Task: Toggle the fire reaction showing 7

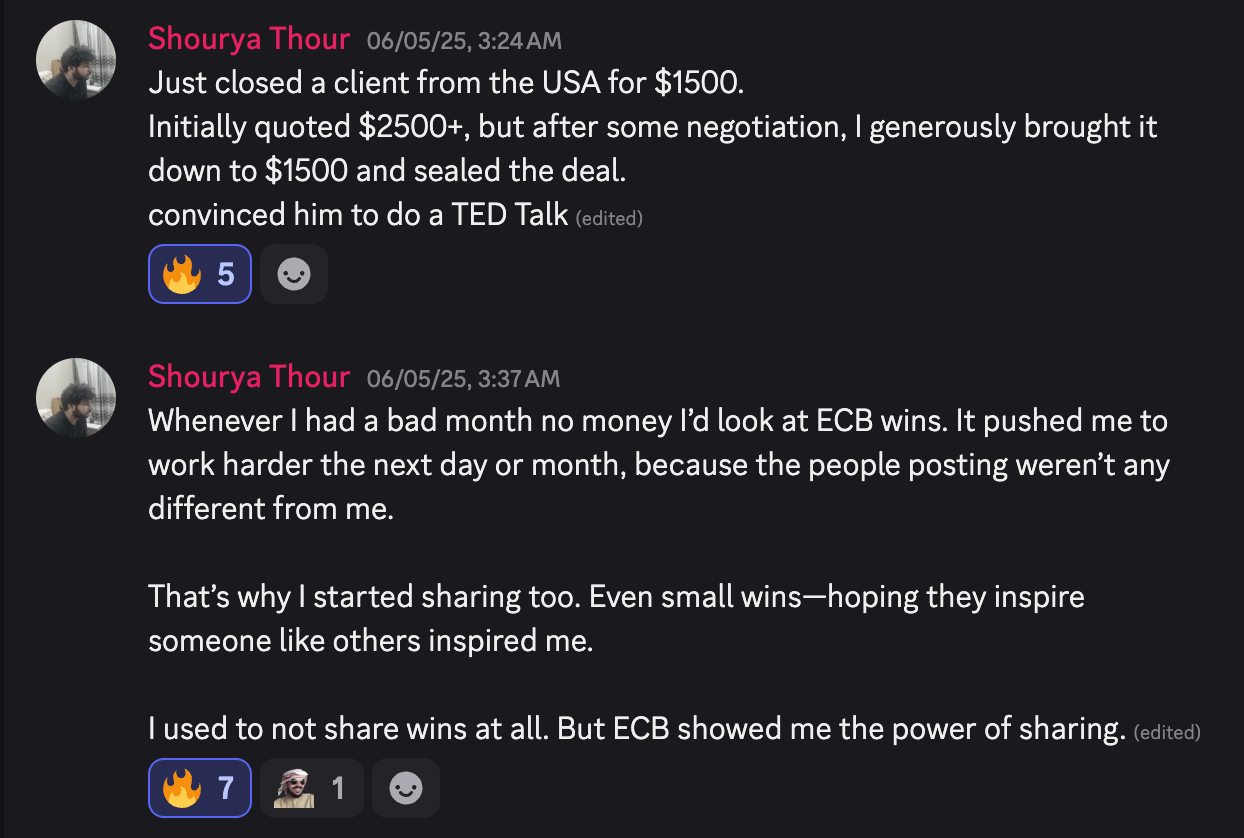Action: pos(200,788)
